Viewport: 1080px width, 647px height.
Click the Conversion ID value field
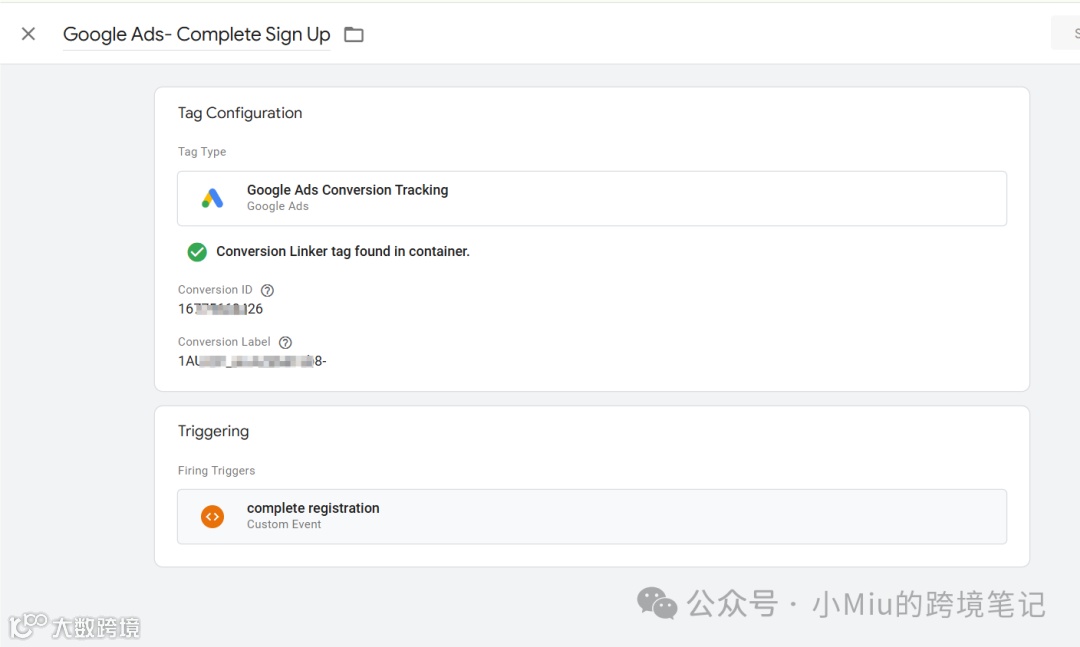[x=220, y=309]
